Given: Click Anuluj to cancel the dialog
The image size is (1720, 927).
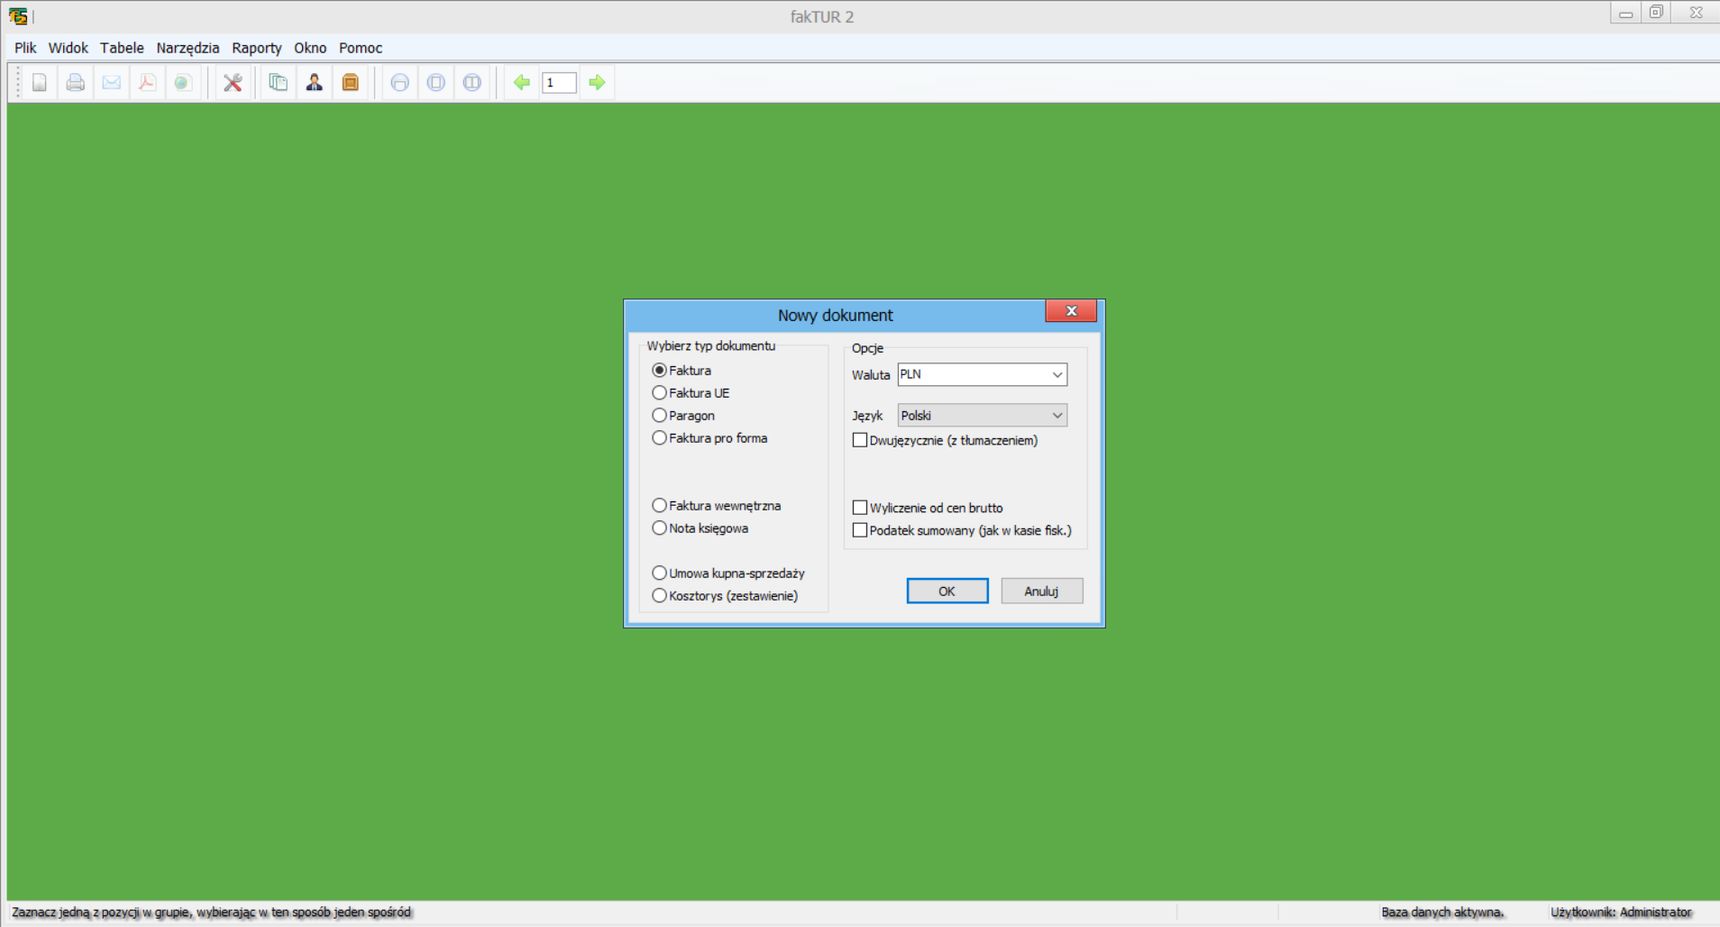Looking at the screenshot, I should pos(1041,591).
